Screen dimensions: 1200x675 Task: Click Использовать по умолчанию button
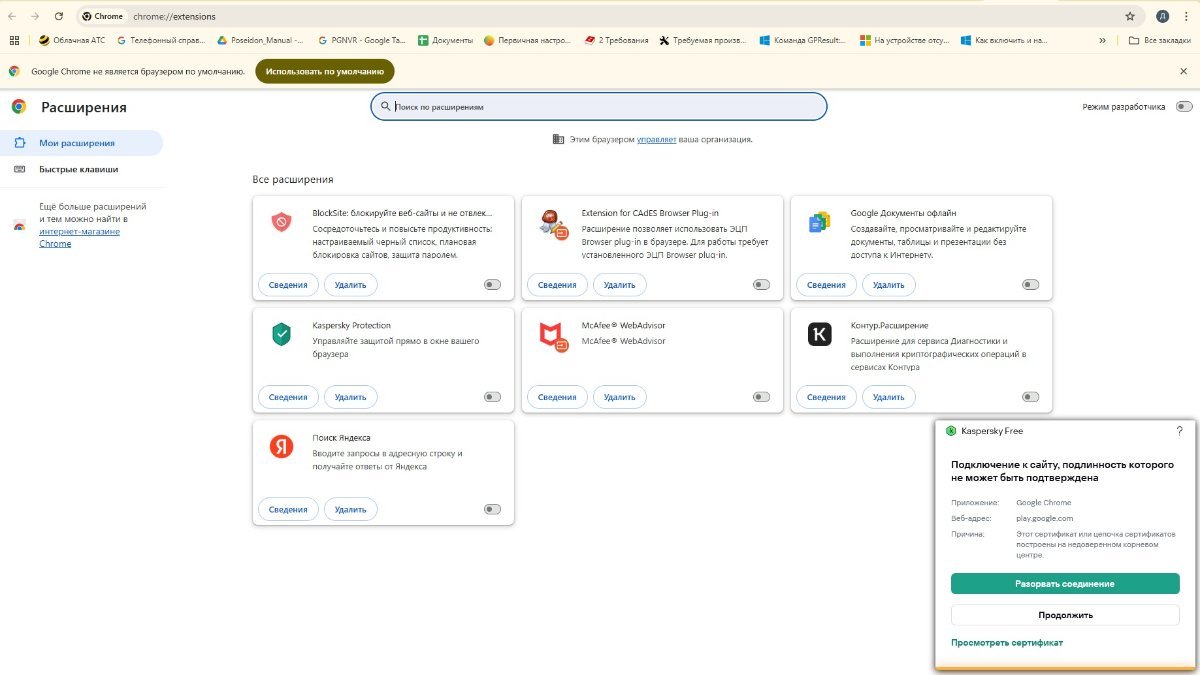click(x=325, y=71)
